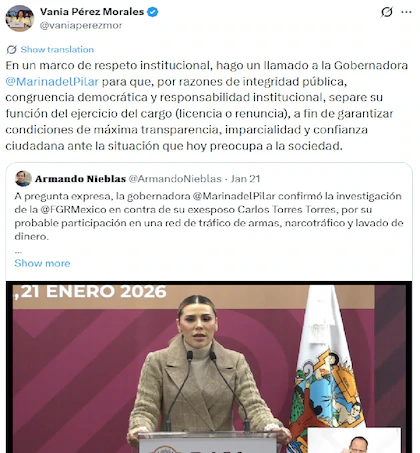Click the Grok icon at top right

coord(387,12)
